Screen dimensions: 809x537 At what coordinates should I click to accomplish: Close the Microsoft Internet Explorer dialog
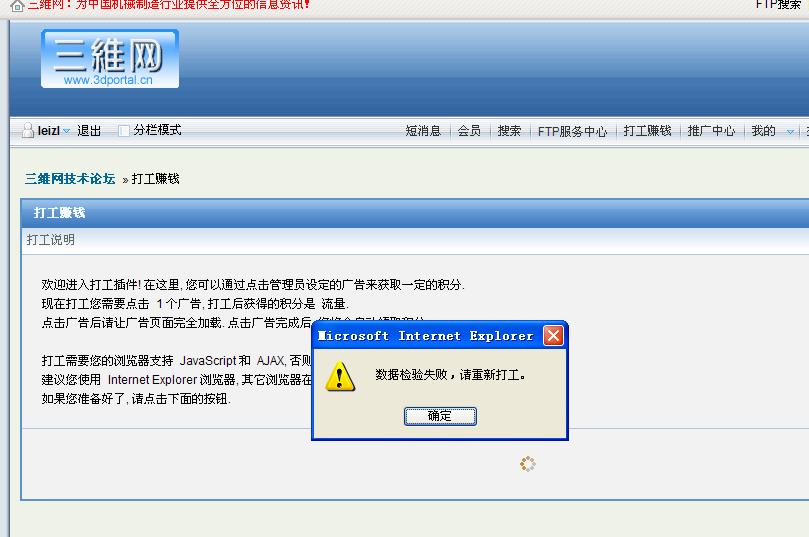pyautogui.click(x=553, y=336)
